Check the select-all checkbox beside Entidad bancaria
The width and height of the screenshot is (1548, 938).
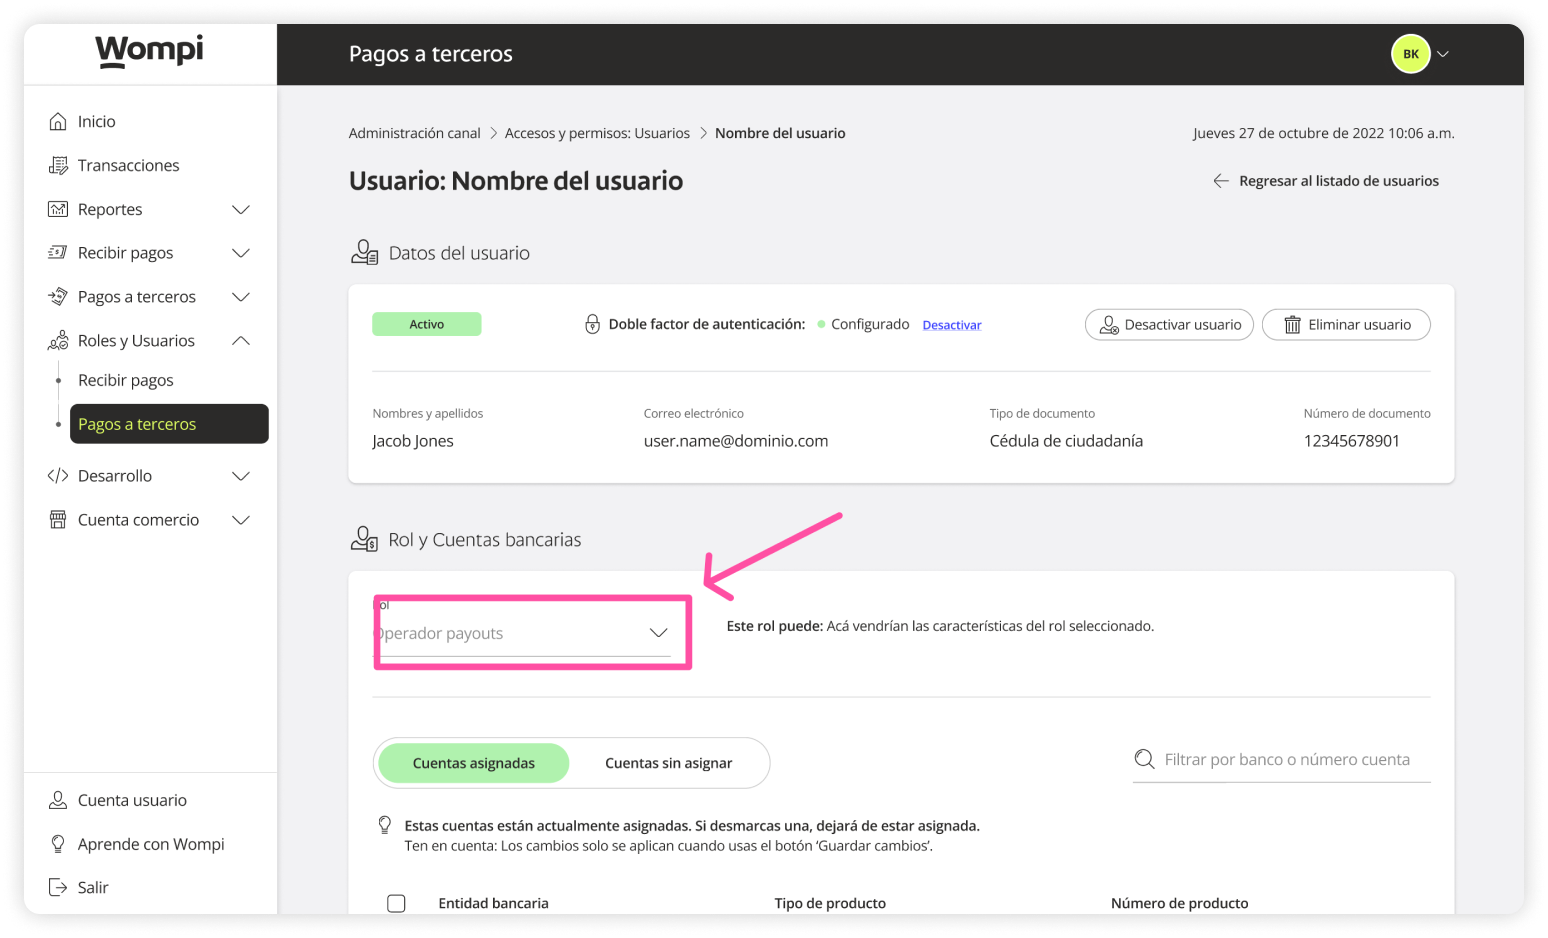tap(396, 903)
